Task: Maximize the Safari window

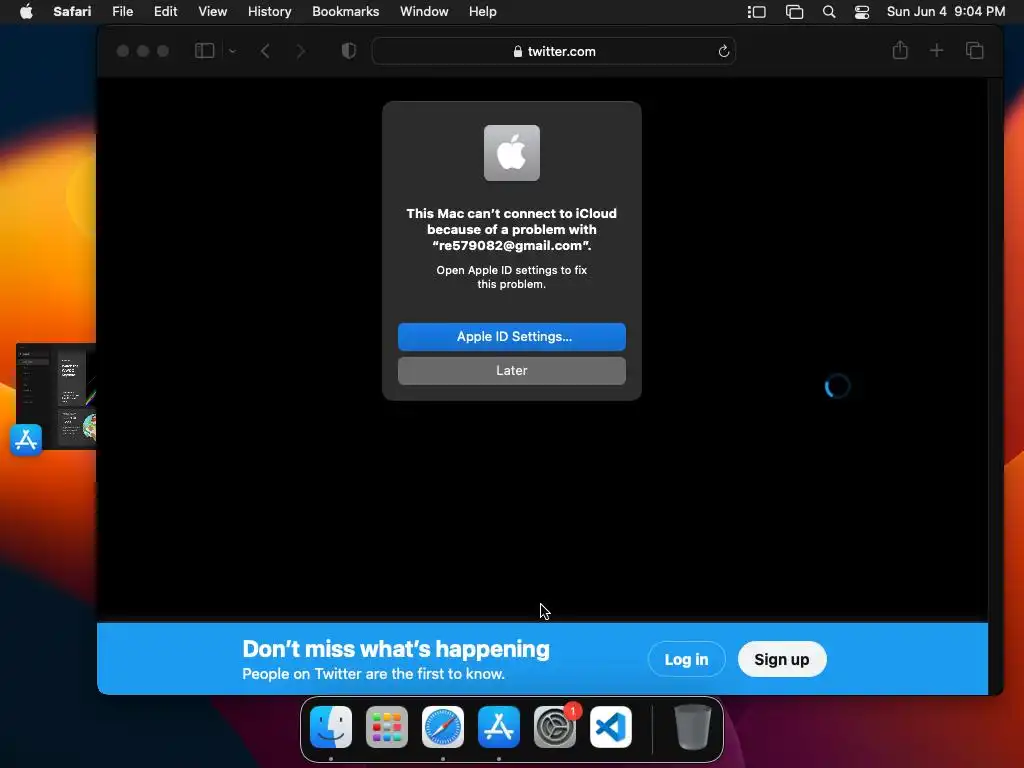Action: (x=163, y=51)
